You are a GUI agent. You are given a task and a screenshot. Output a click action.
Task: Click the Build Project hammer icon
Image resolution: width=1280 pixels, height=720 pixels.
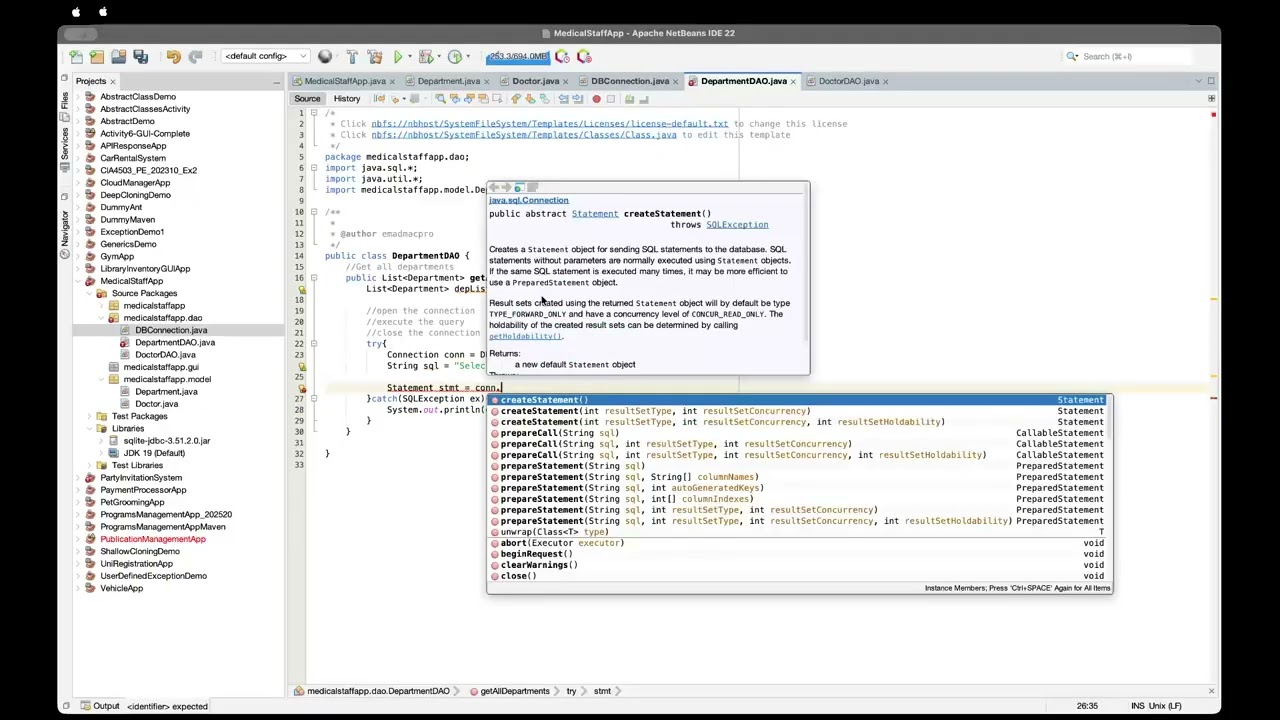point(352,57)
